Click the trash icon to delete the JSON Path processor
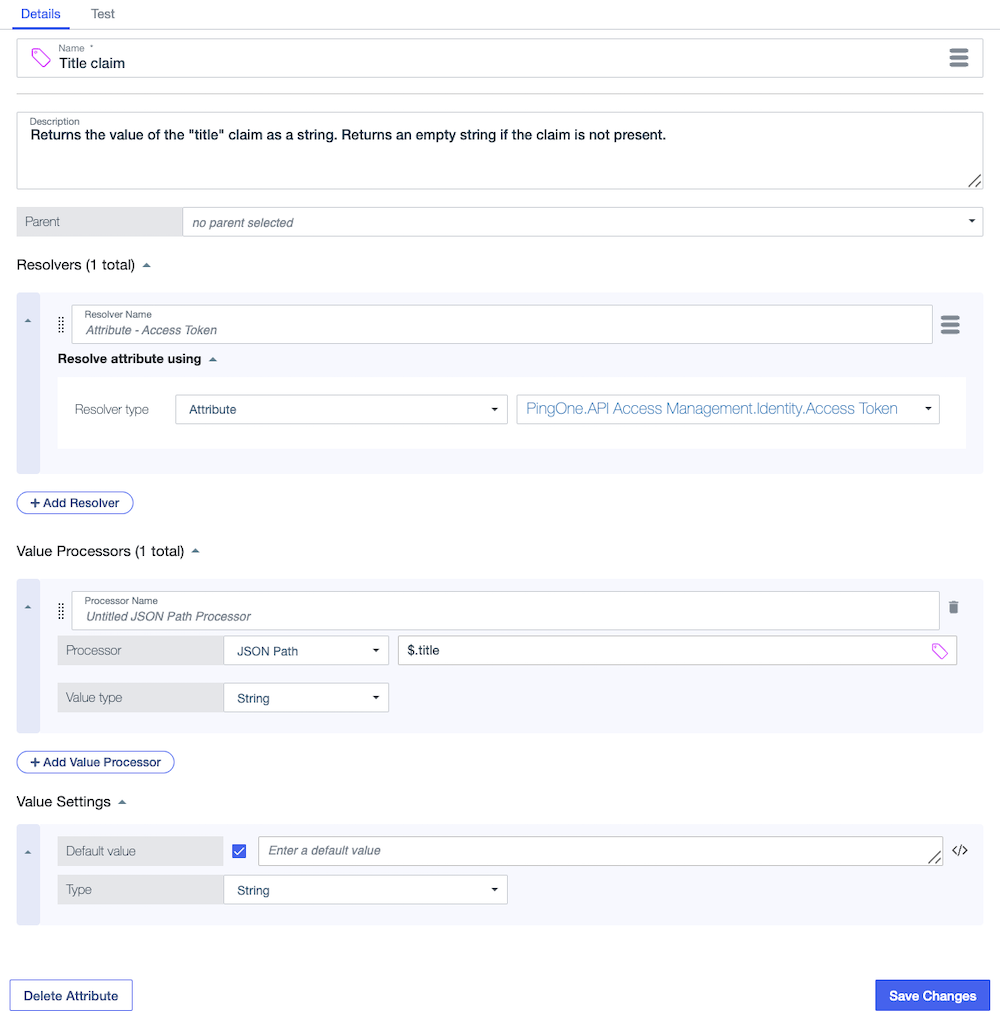Viewport: 1000px width, 1024px height. pyautogui.click(x=953, y=607)
